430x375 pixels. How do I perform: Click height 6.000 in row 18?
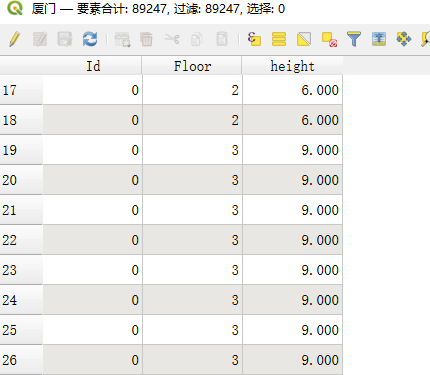(293, 120)
